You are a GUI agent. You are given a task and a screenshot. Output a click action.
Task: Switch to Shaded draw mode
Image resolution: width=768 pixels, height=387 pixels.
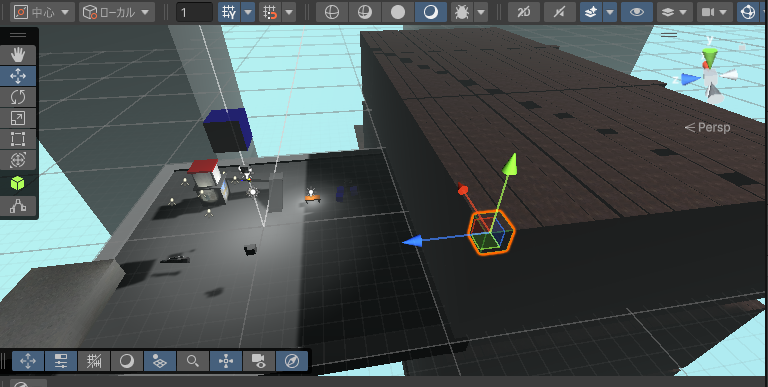(431, 12)
